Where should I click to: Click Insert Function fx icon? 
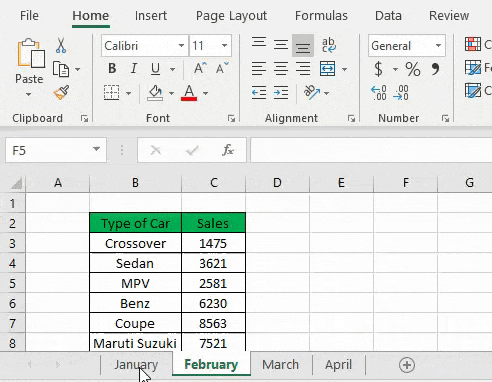click(x=228, y=150)
